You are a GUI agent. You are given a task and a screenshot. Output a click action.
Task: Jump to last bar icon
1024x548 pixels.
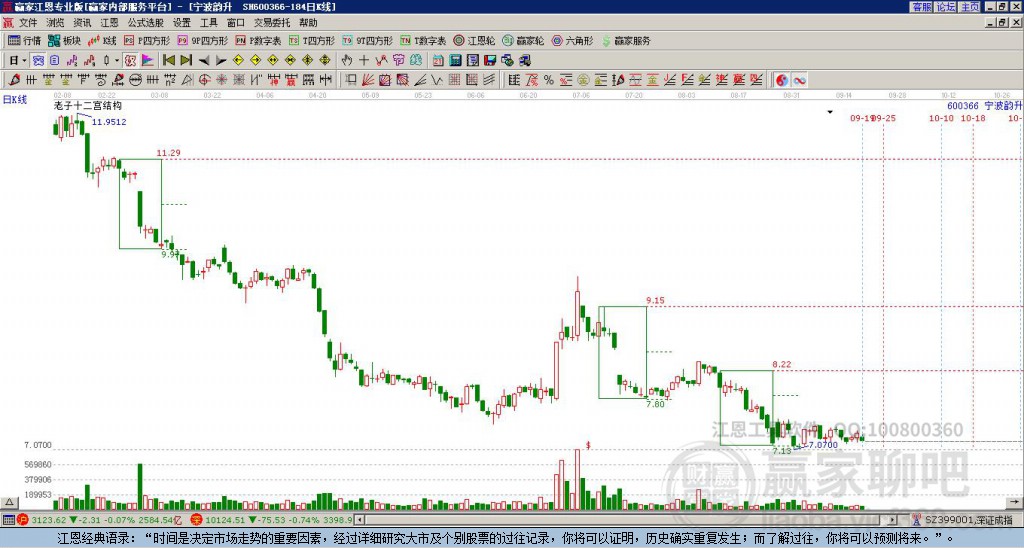186,60
